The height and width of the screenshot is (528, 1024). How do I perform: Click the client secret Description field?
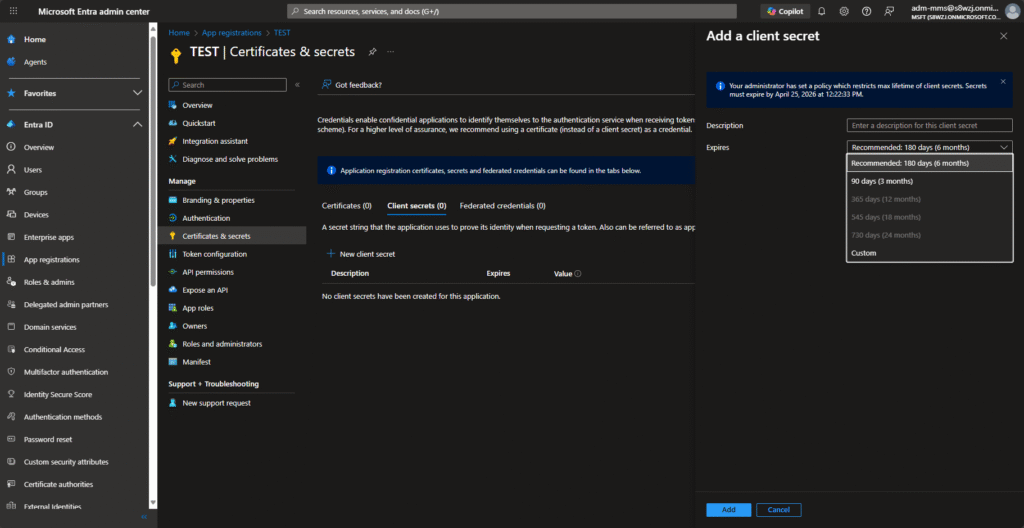click(x=930, y=125)
